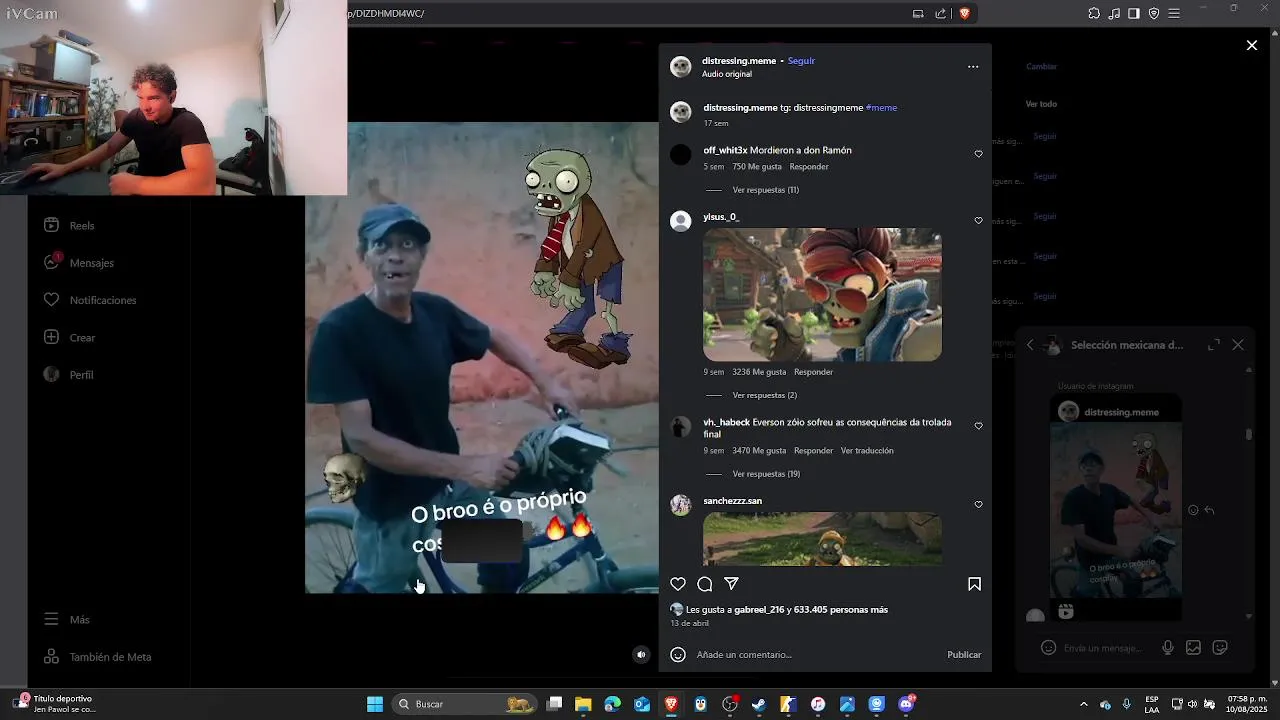This screenshot has width=1280, height=720.
Task: Record a voice message in the chat
Action: [1167, 648]
